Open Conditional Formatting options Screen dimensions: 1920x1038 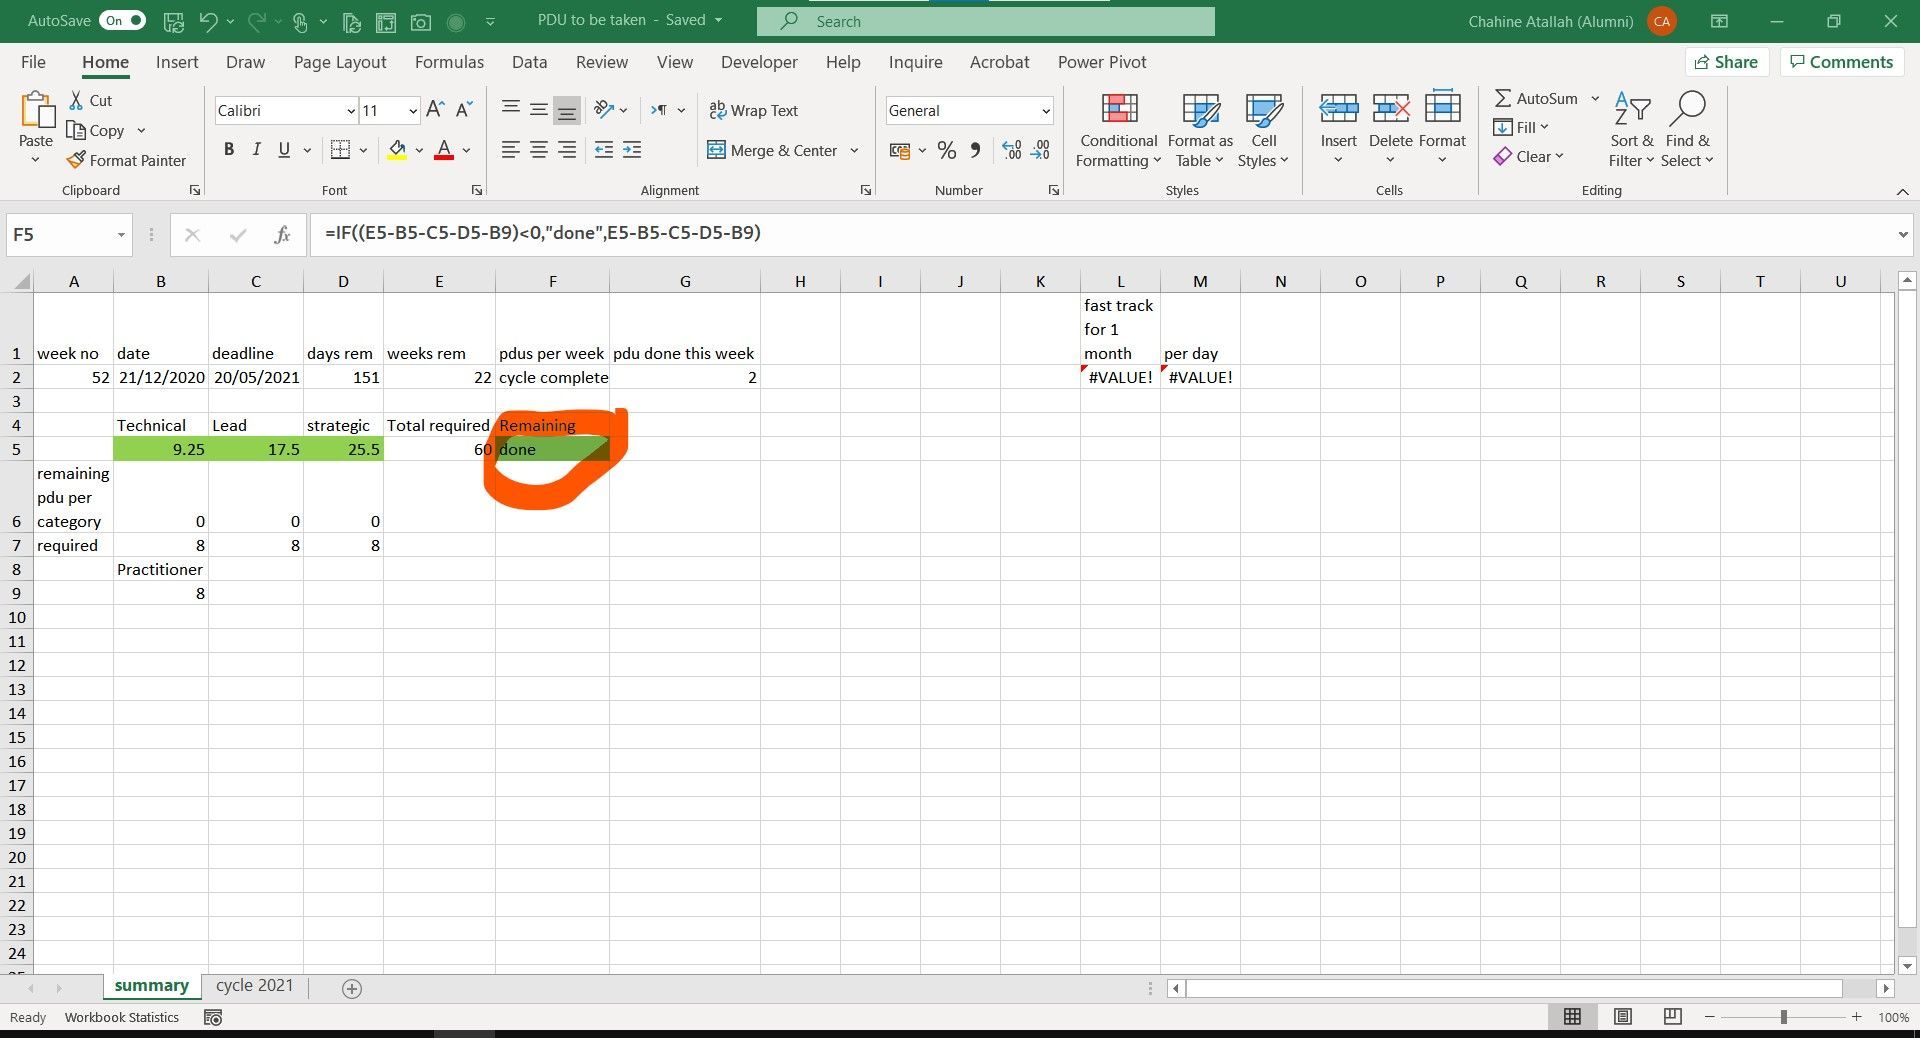click(1117, 130)
